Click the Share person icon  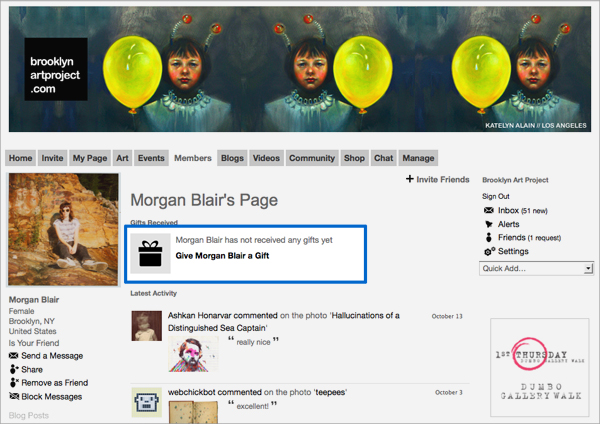click(x=14, y=369)
